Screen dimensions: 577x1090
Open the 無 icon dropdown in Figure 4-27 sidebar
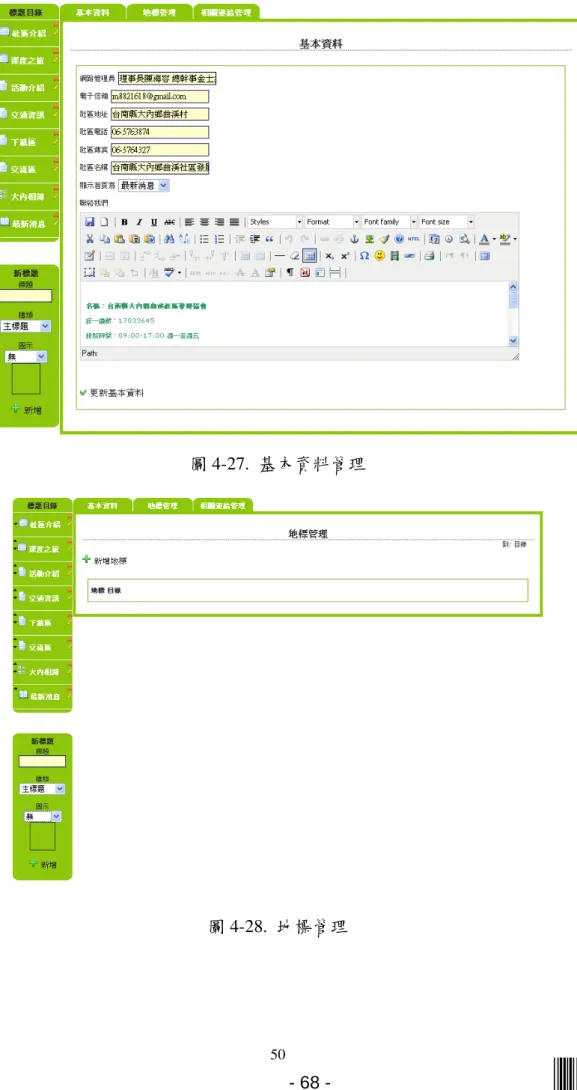[26, 356]
